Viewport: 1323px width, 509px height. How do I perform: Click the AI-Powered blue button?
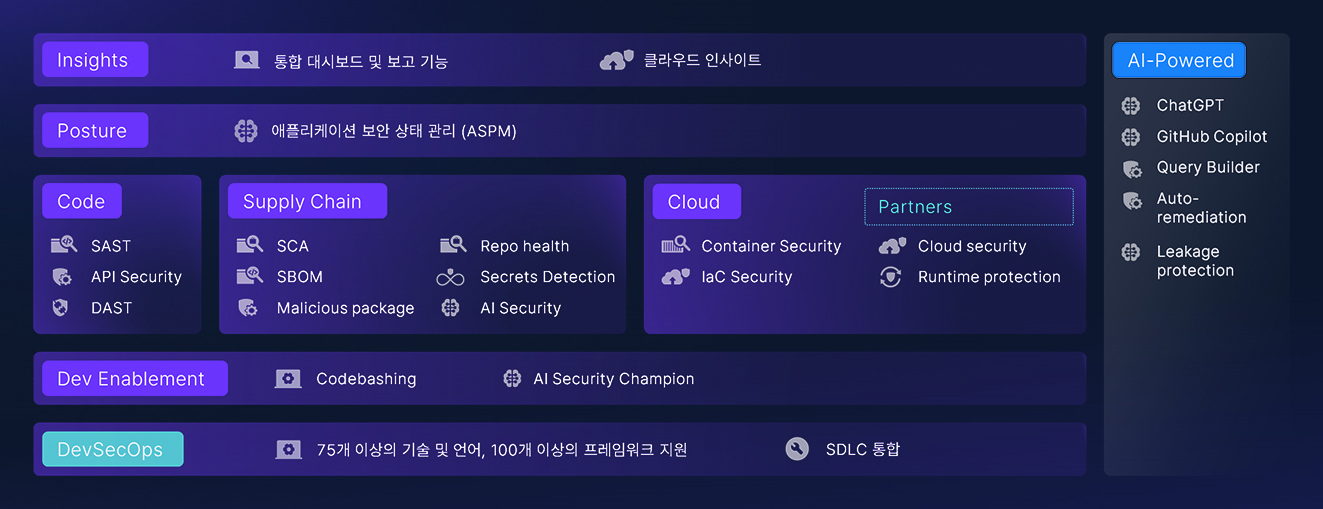[x=1179, y=60]
